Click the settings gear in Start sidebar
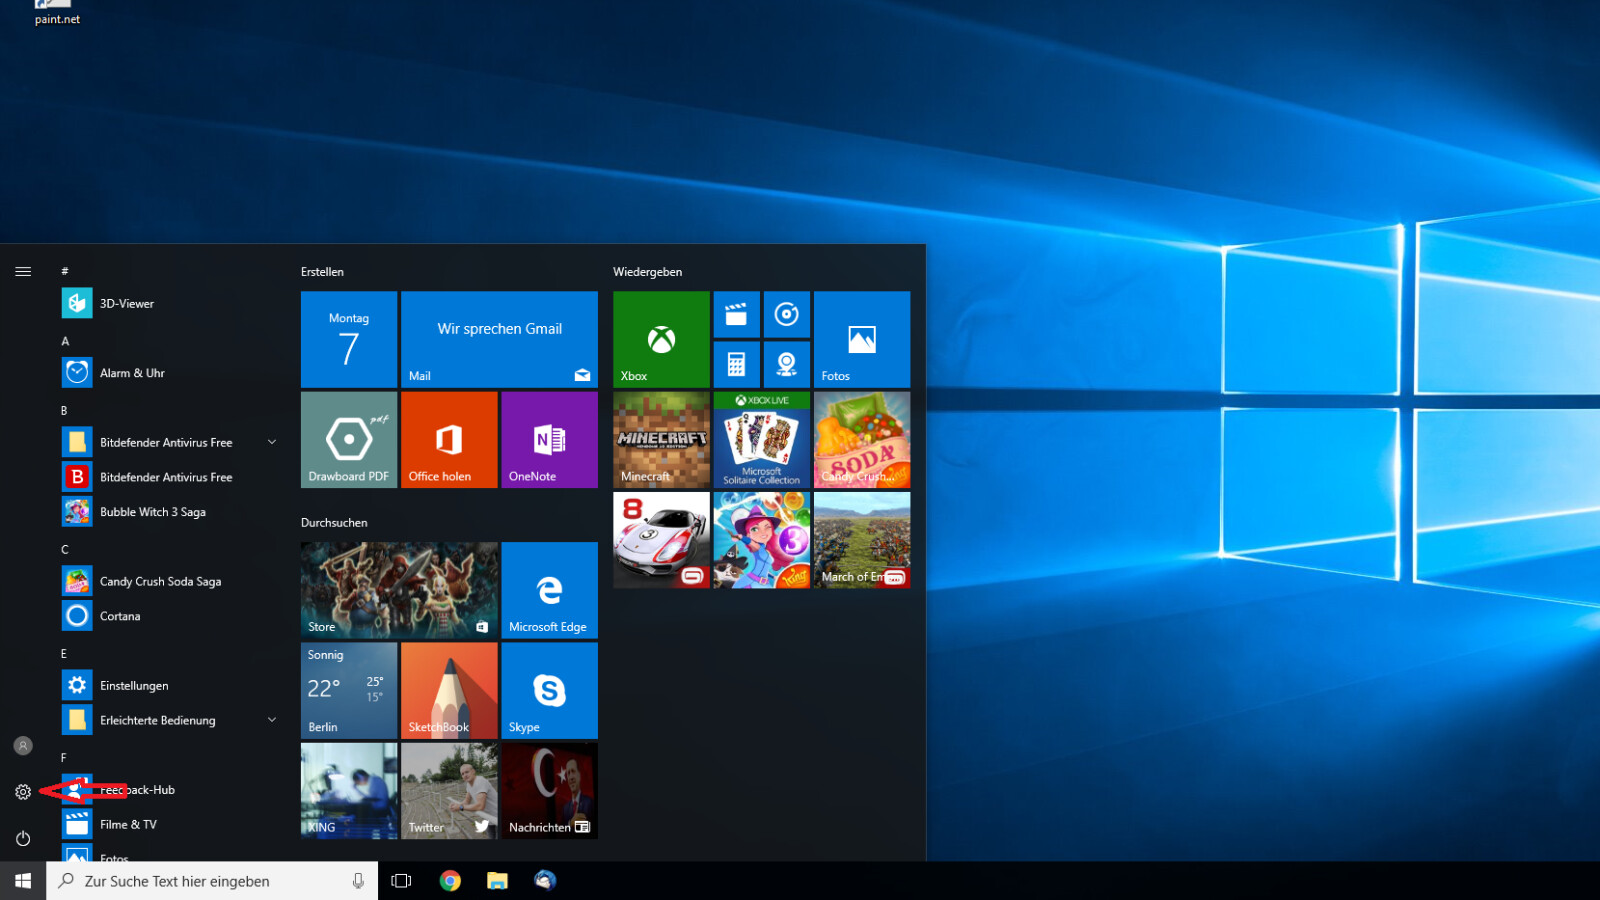This screenshot has width=1600, height=900. 23,792
